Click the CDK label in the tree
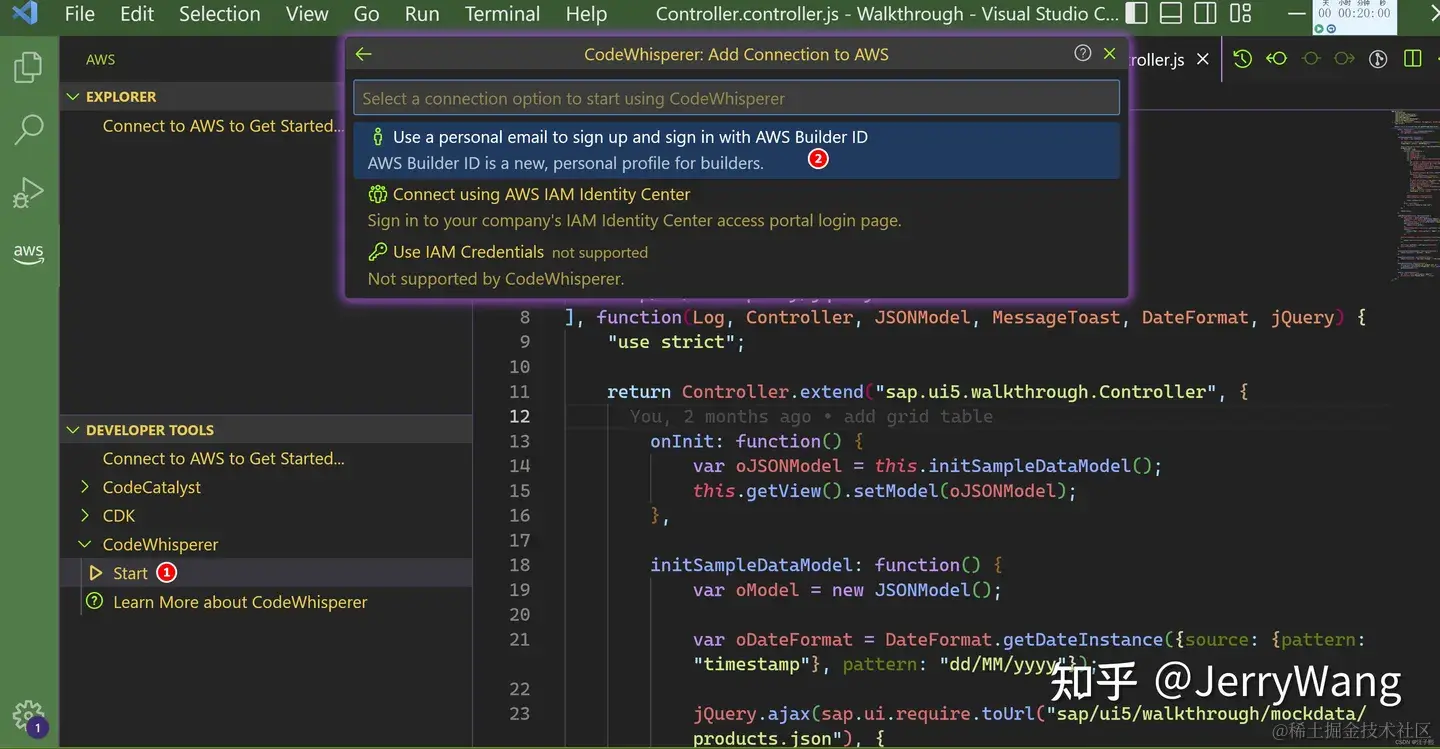Screen dimensions: 1440x749 point(119,516)
